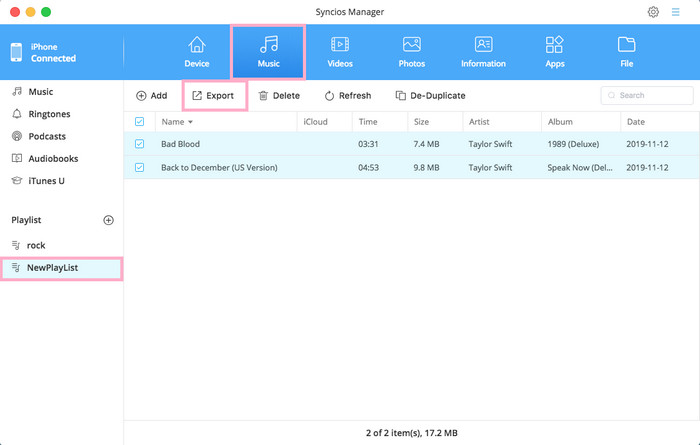Click the 9.8 MB size cell
This screenshot has width=700, height=445.
426,167
